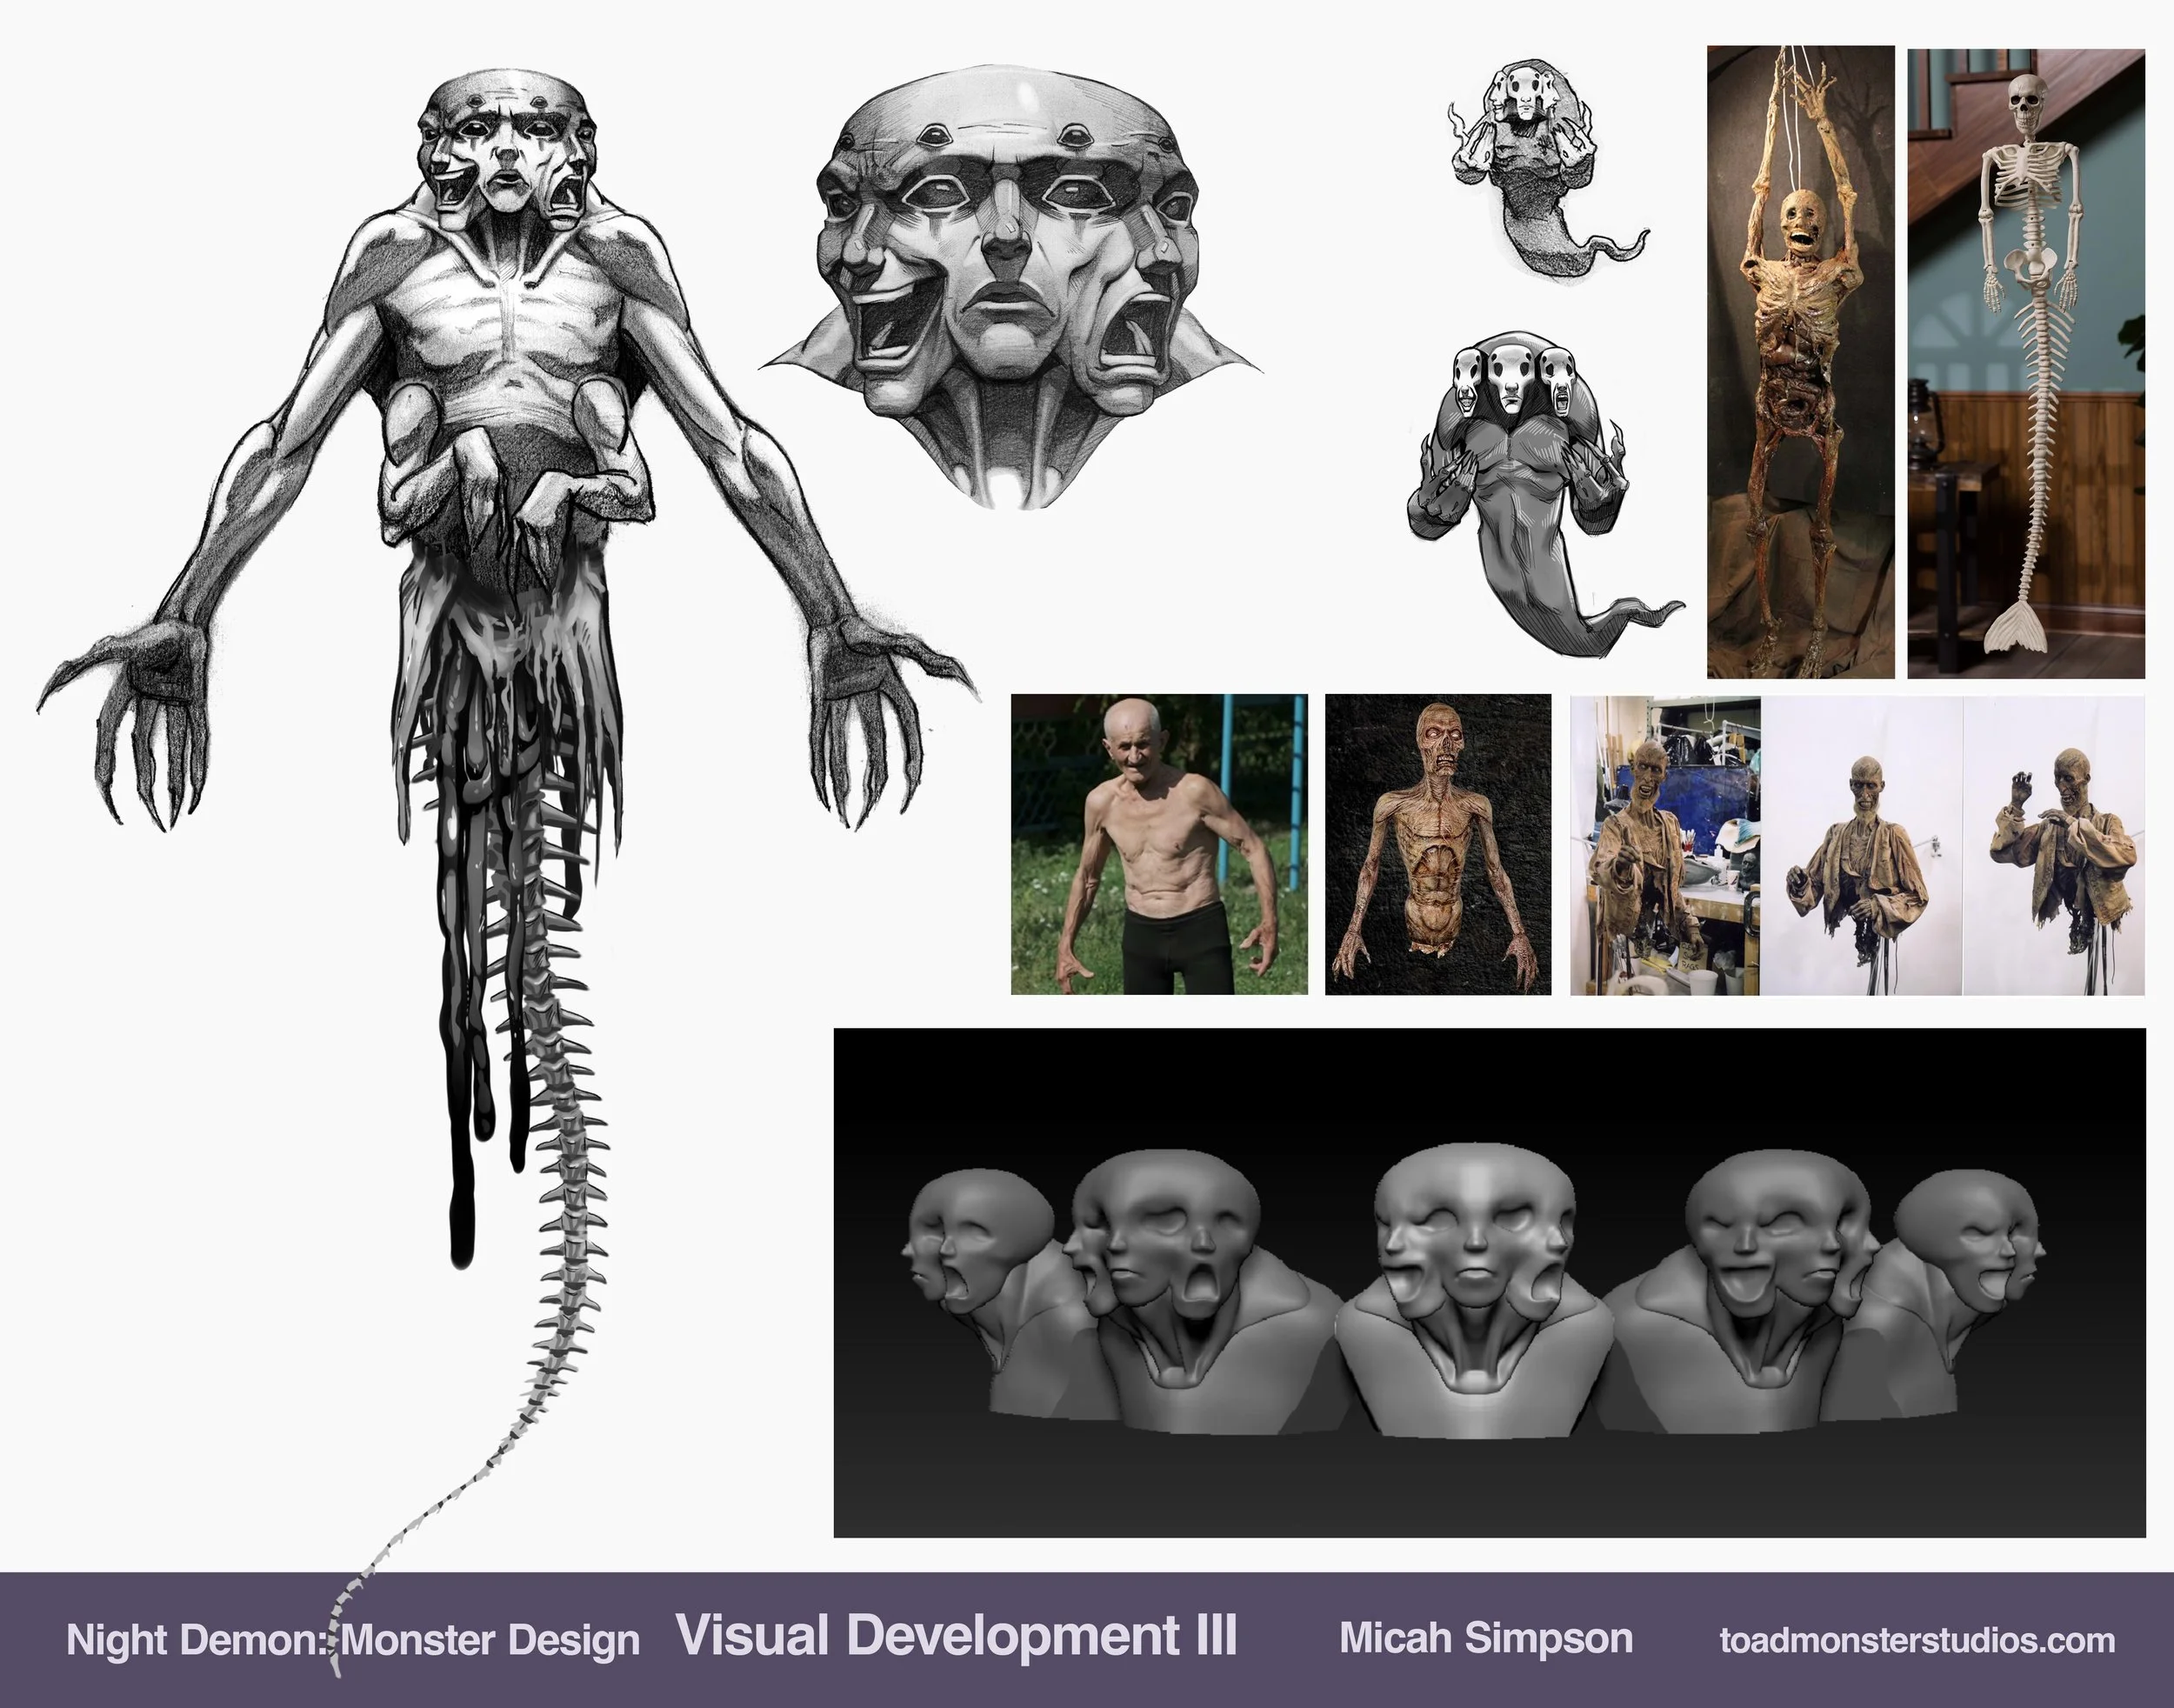Open the workshop zombie puppet photo
This screenshot has height=1708, width=2174.
coord(1665,846)
